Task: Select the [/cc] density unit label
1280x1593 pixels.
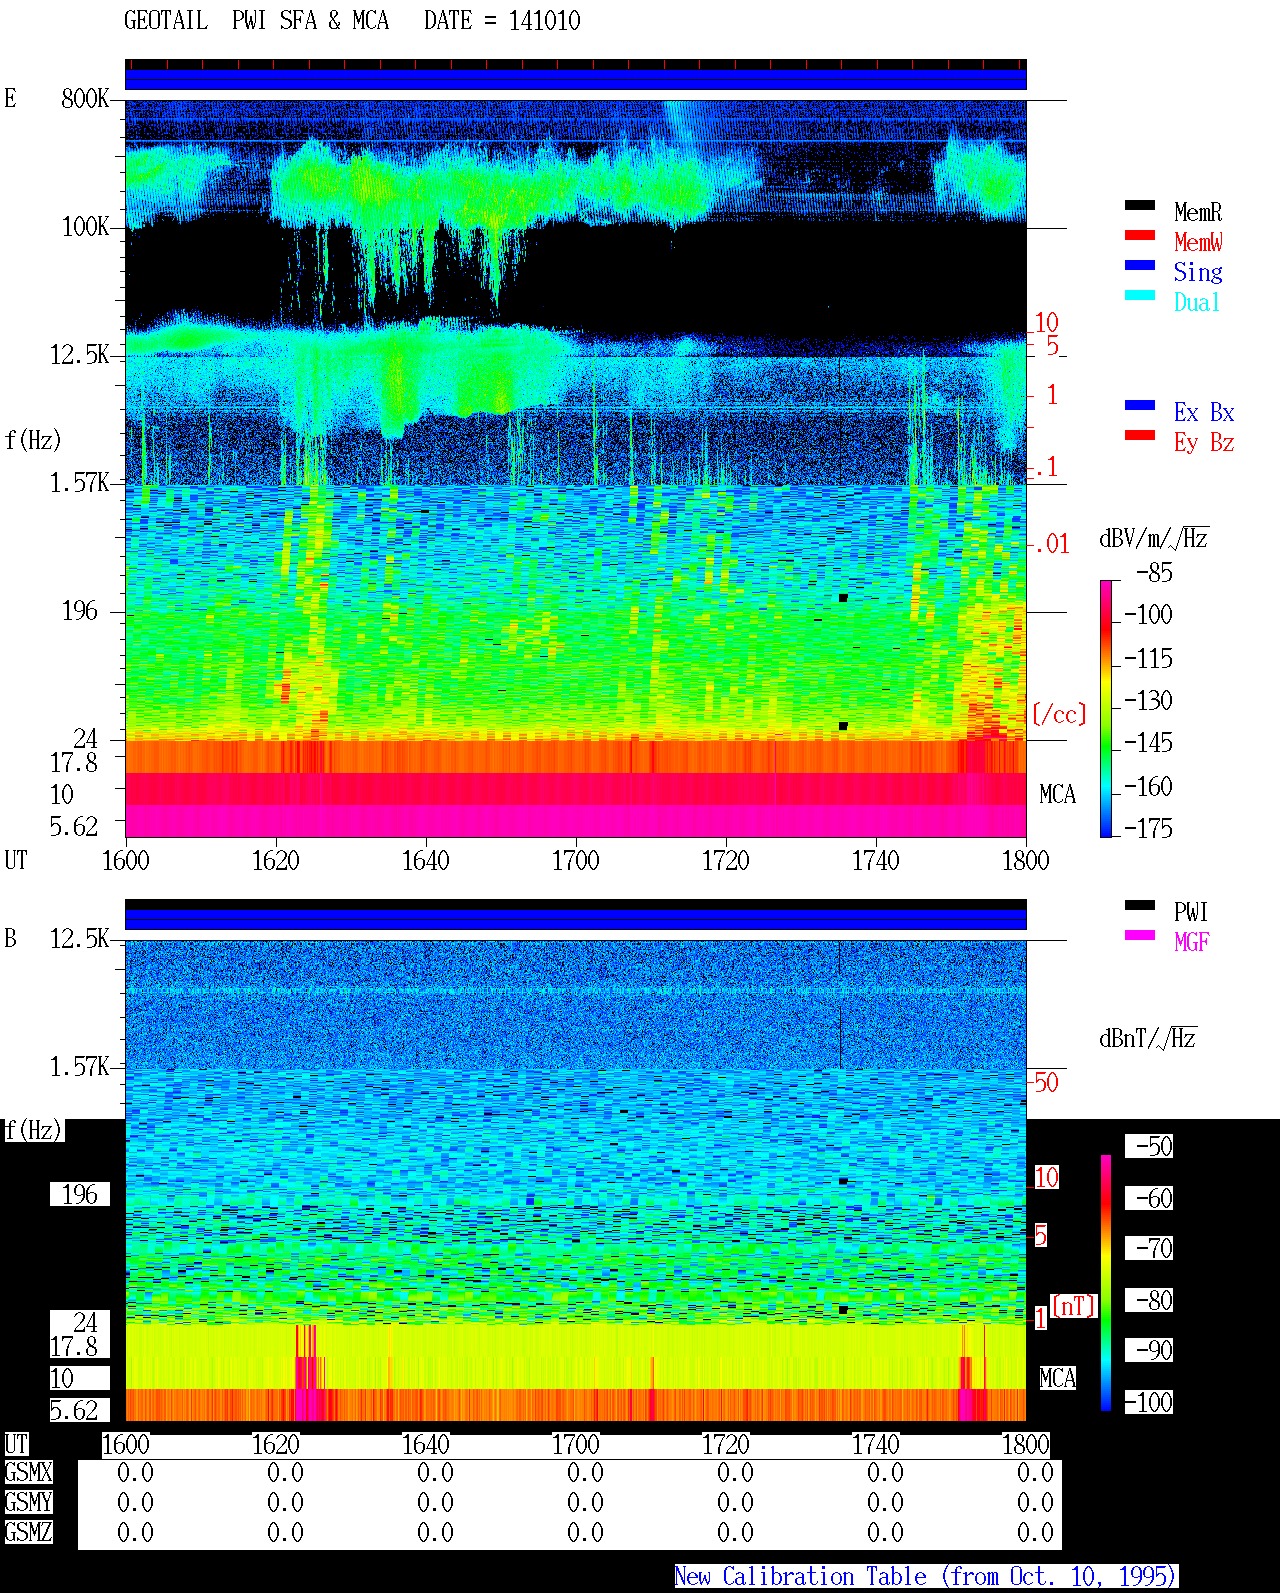Action: click(x=1059, y=714)
